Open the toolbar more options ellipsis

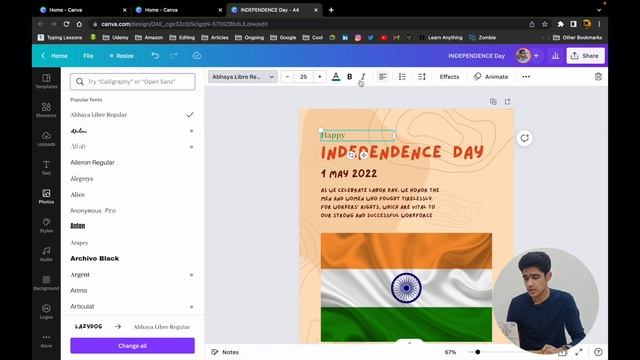click(x=526, y=77)
